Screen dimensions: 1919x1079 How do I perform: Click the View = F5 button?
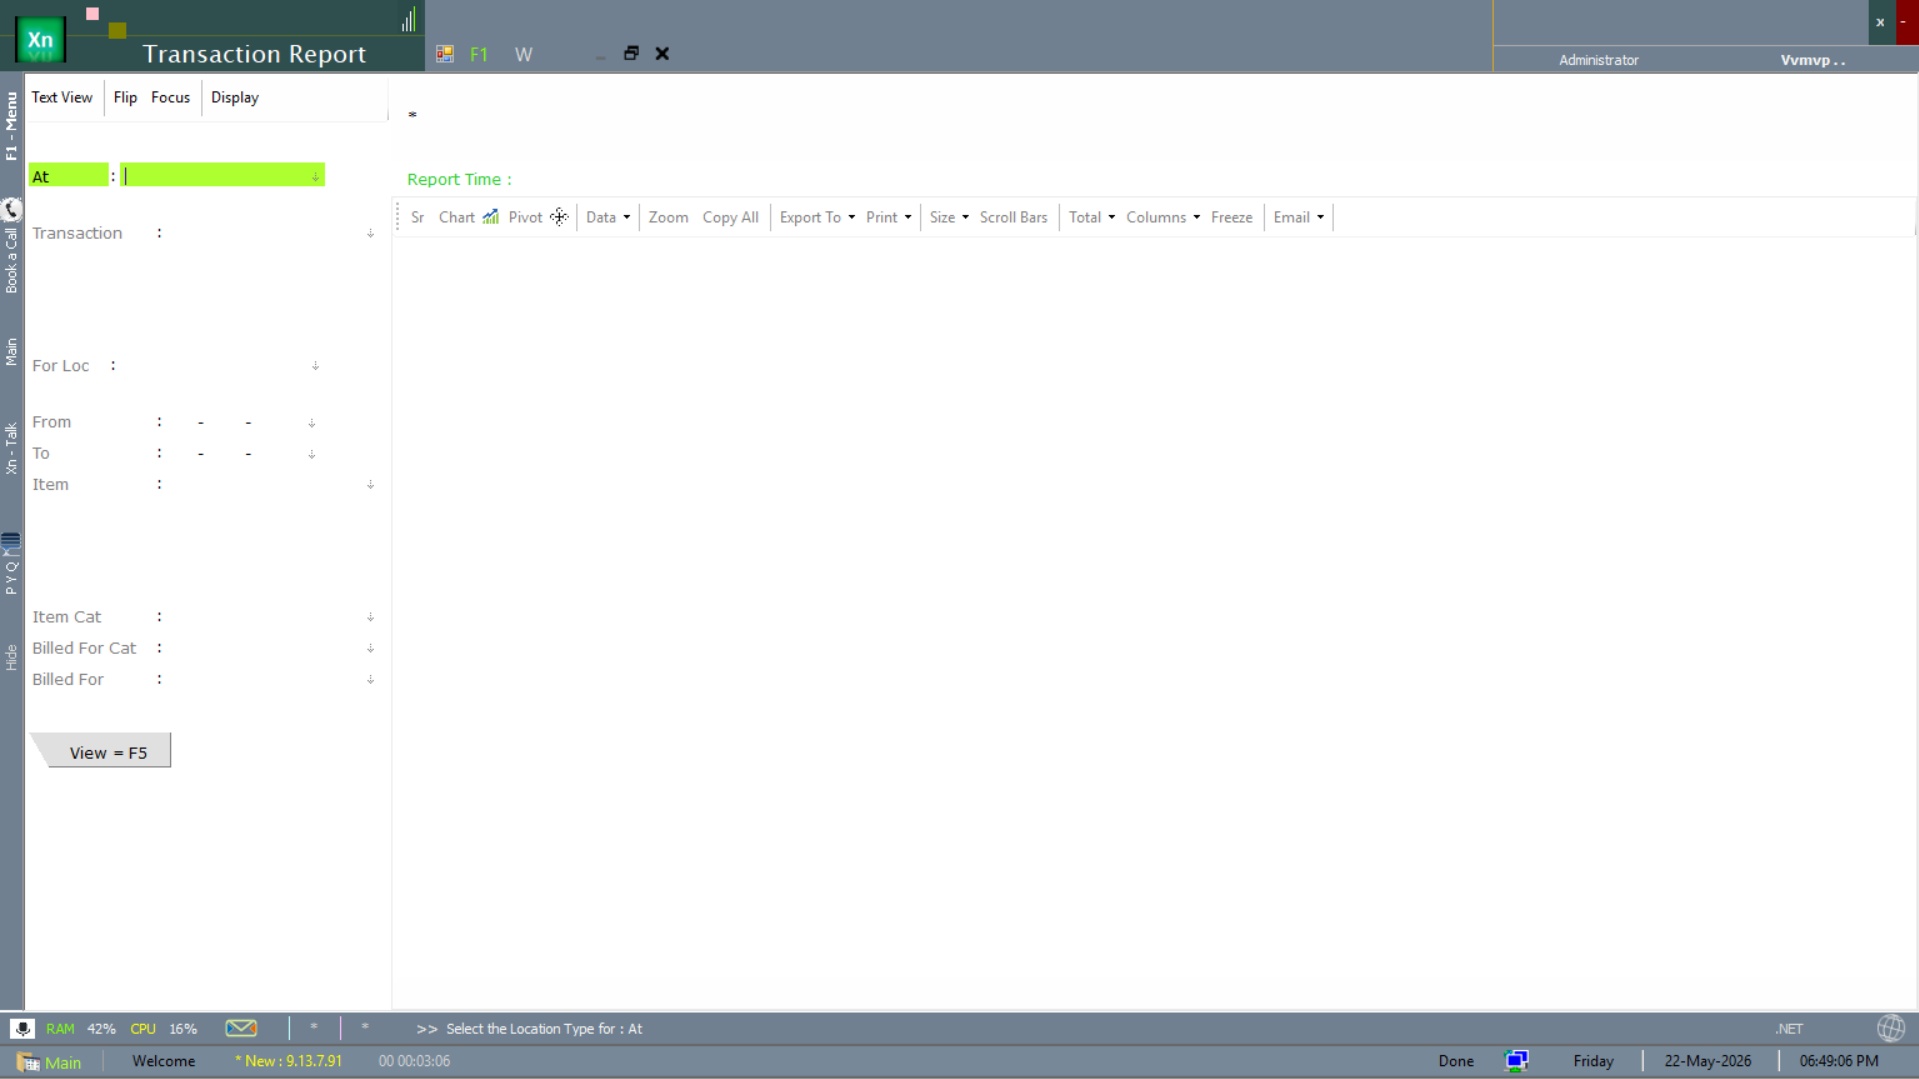click(x=102, y=751)
